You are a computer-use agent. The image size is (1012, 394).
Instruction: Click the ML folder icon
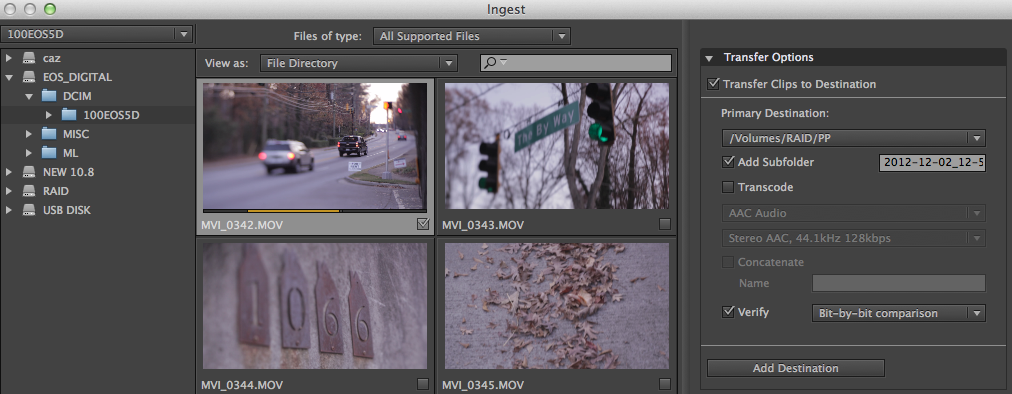[x=49, y=153]
